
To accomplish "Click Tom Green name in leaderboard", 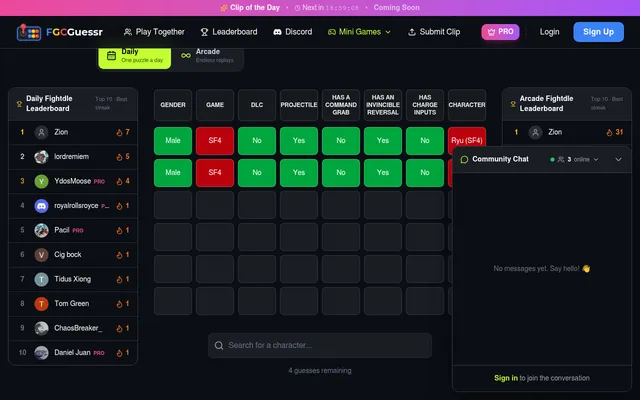I will [x=71, y=304].
